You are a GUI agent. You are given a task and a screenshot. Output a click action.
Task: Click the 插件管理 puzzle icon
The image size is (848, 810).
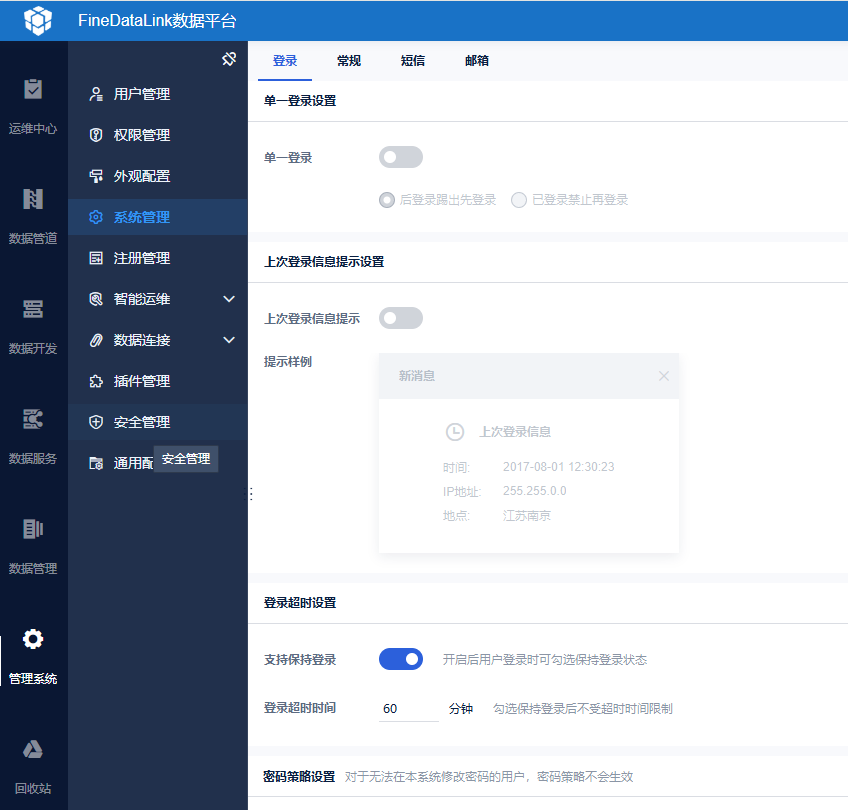[x=96, y=381]
